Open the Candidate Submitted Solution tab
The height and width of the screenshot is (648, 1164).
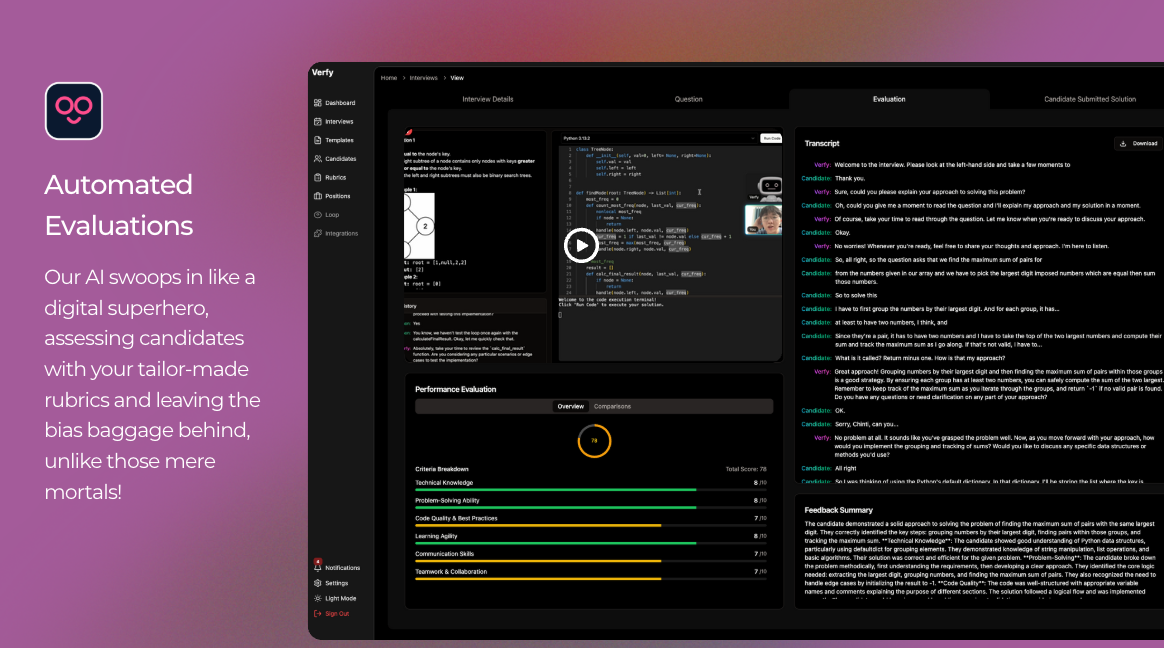click(1090, 99)
